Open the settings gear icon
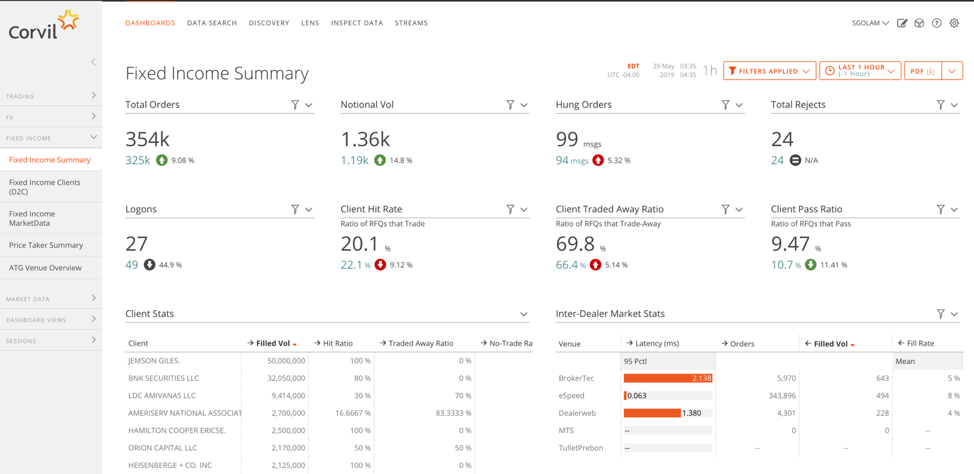 [x=955, y=23]
